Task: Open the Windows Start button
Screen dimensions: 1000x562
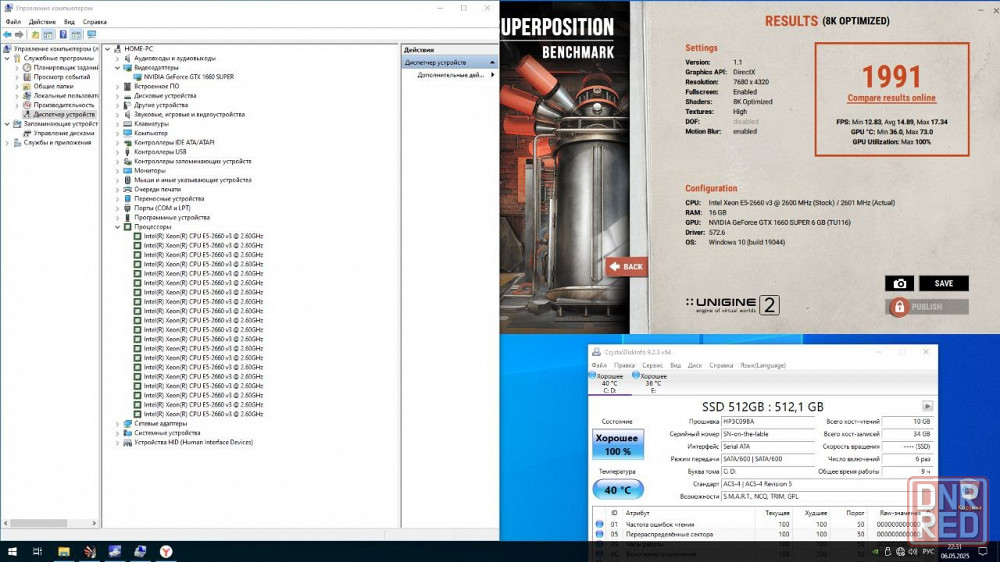Action: (x=11, y=551)
